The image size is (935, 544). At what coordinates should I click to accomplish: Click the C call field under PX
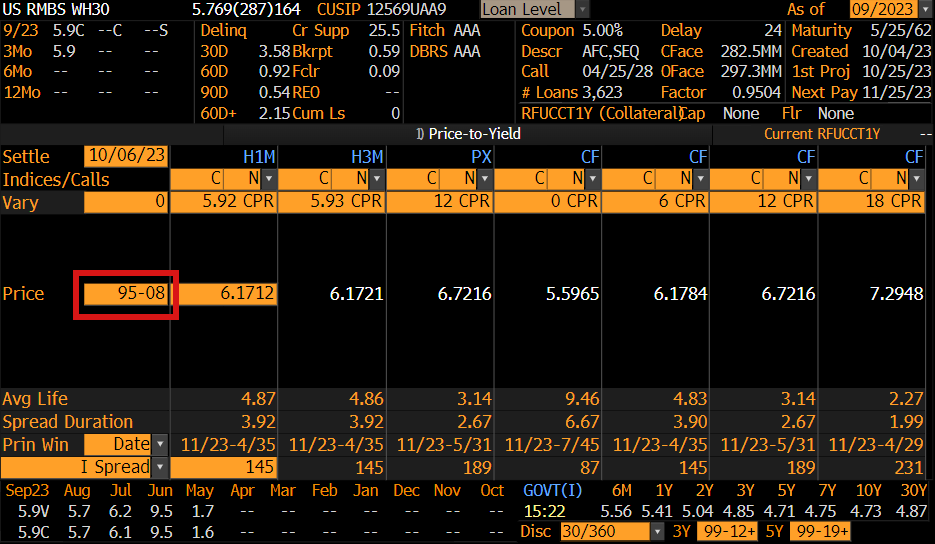413,178
